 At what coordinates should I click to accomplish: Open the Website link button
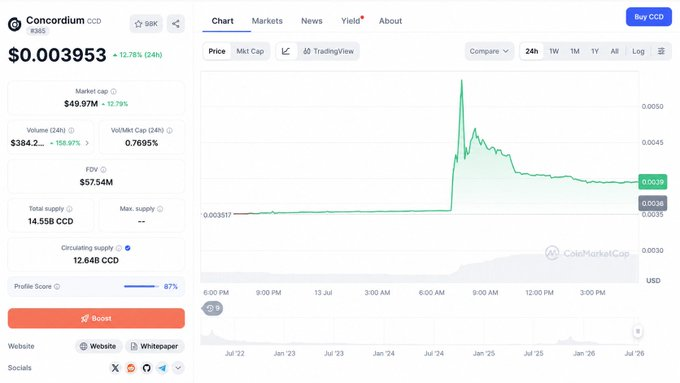(x=98, y=346)
